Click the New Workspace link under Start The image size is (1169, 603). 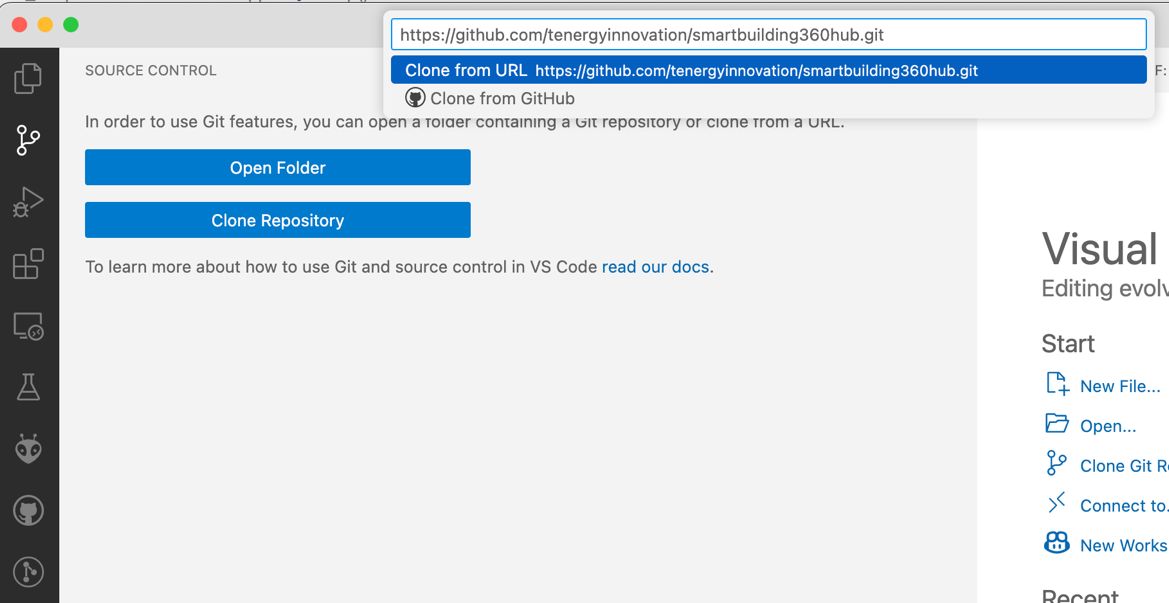click(1124, 546)
